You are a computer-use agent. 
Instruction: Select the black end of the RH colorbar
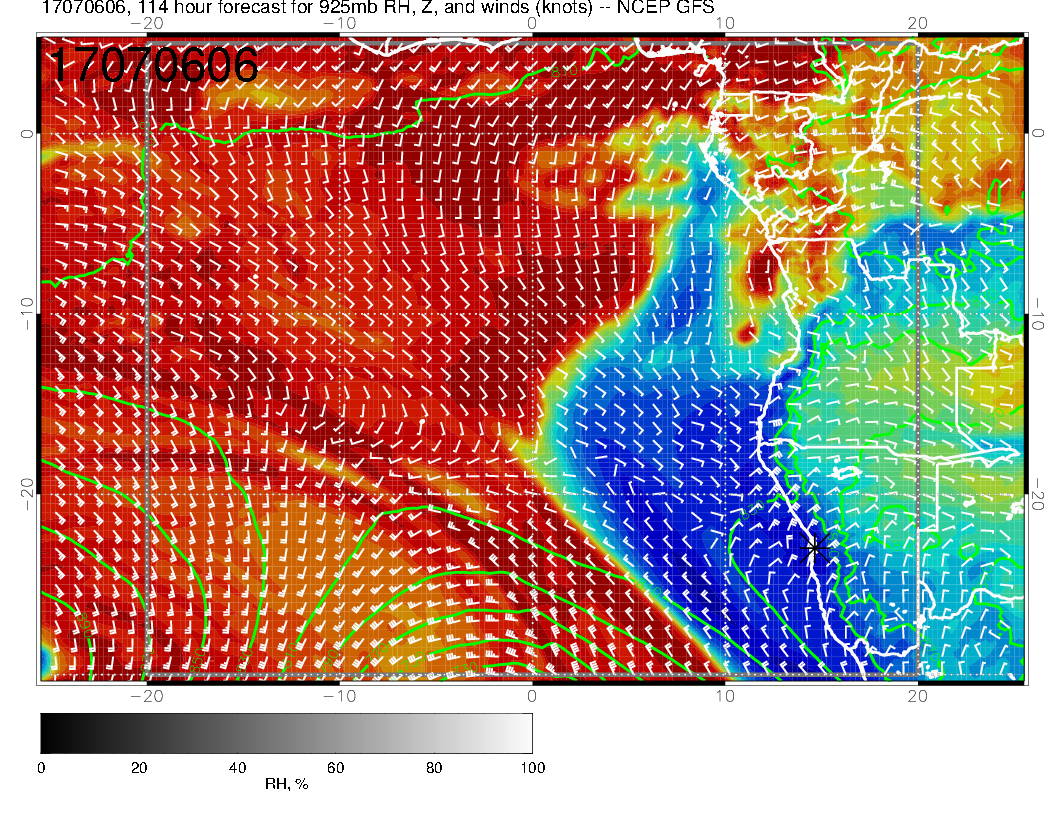pos(46,732)
